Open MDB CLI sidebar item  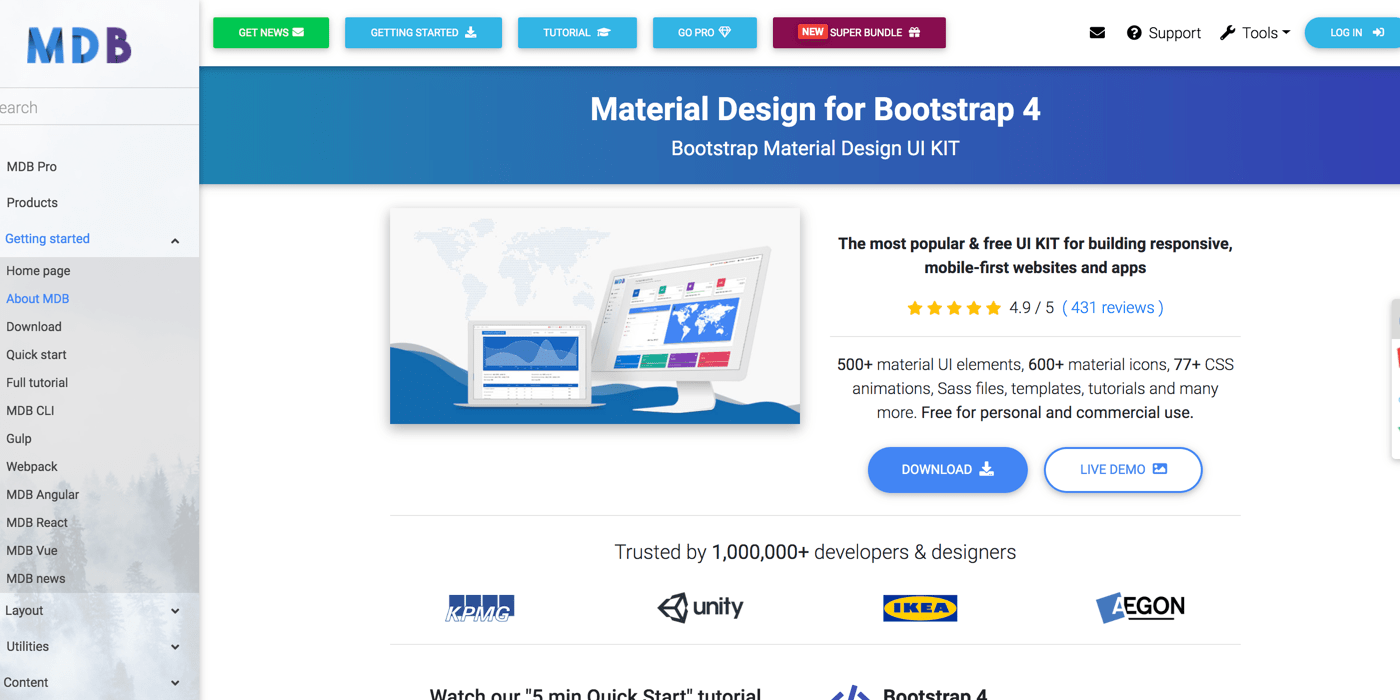click(x=30, y=411)
